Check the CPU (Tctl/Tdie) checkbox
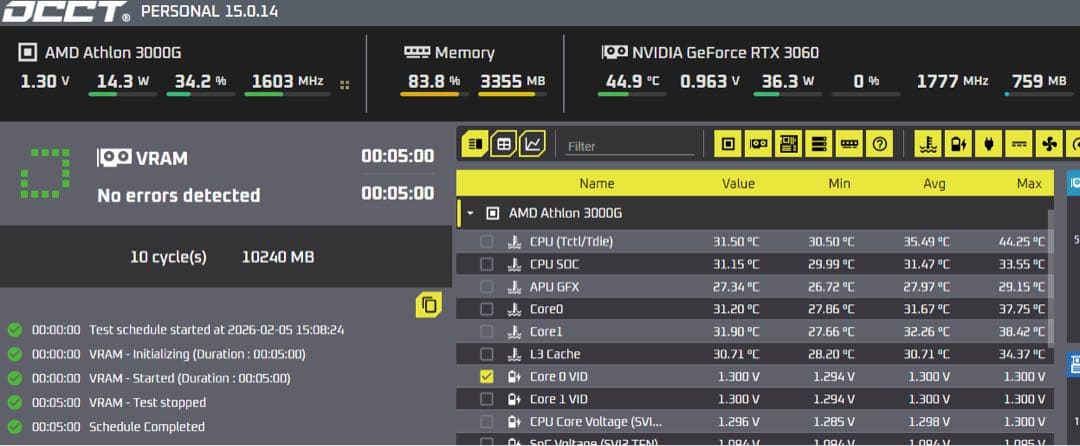The width and height of the screenshot is (1080, 446). 486,242
